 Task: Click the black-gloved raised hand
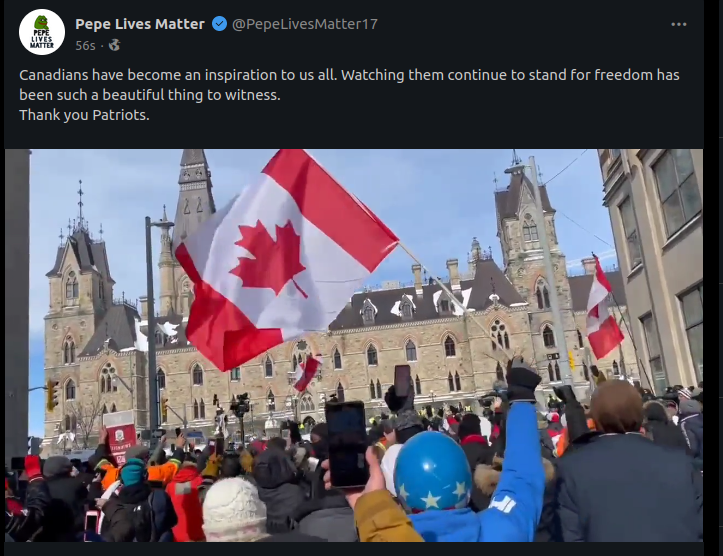point(522,380)
